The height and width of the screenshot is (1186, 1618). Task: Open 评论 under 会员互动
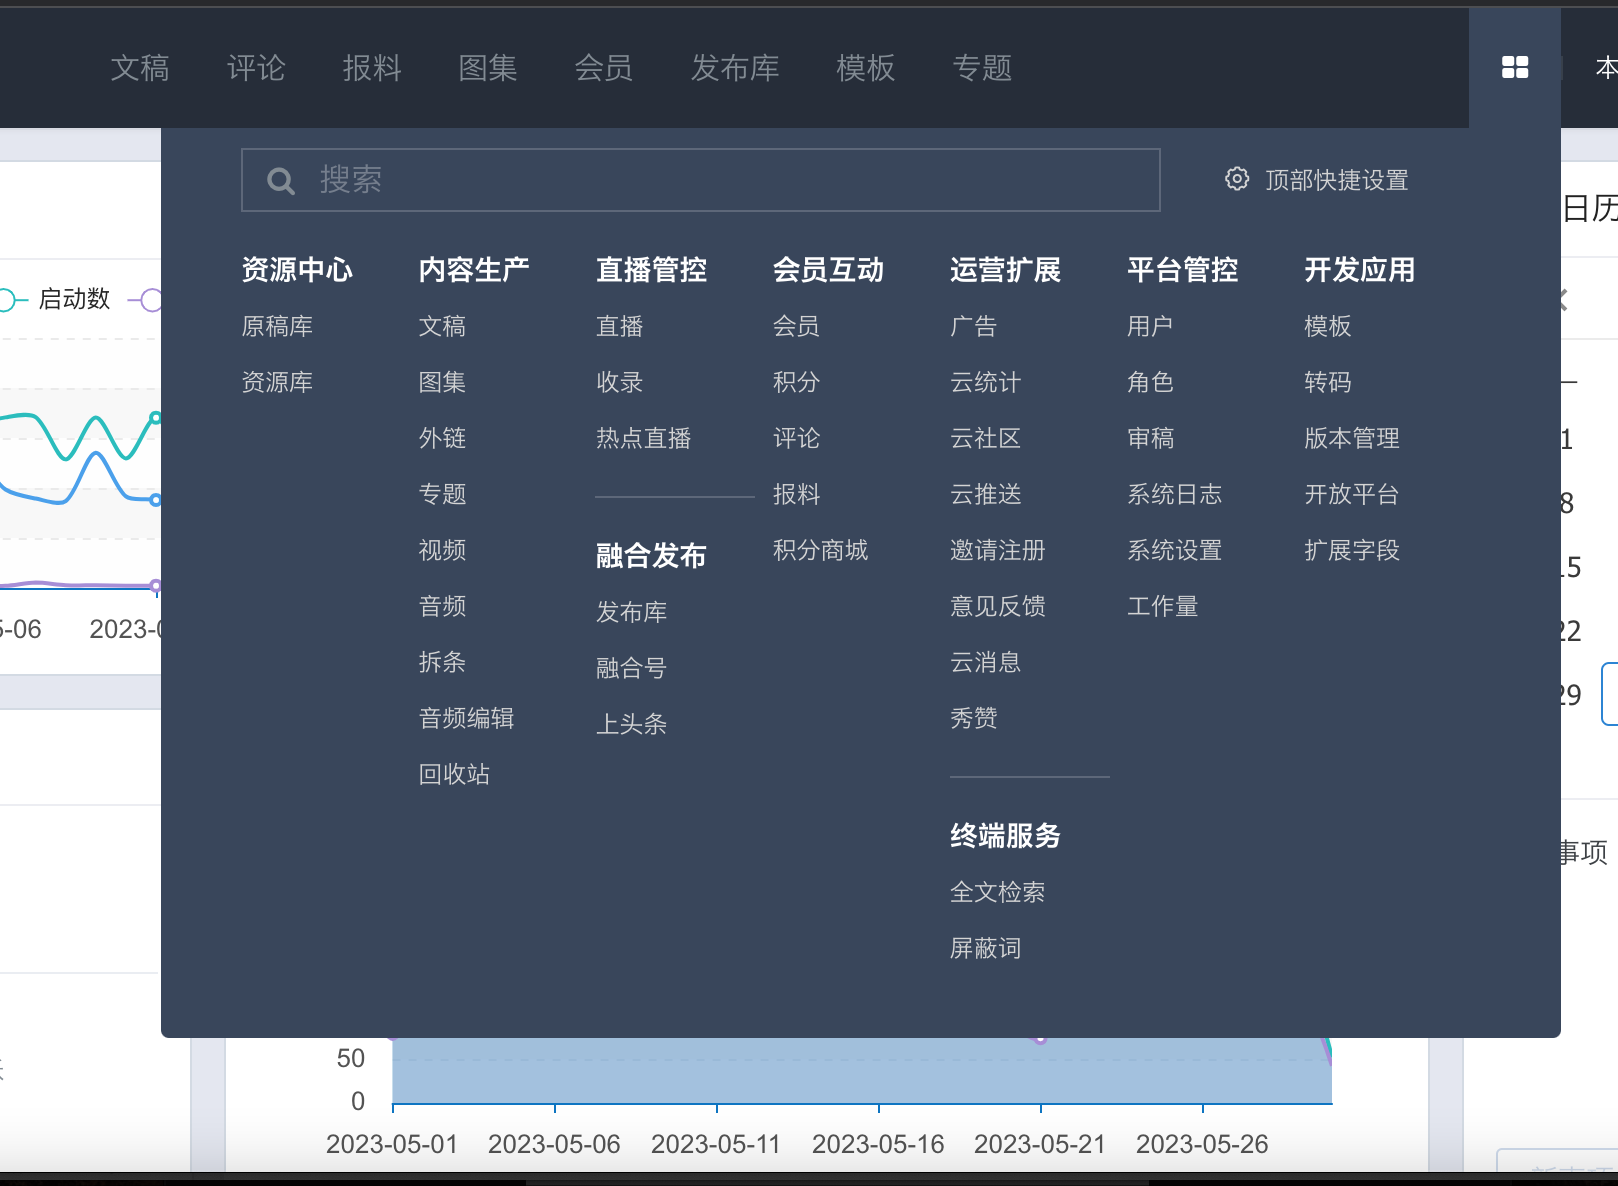point(796,438)
